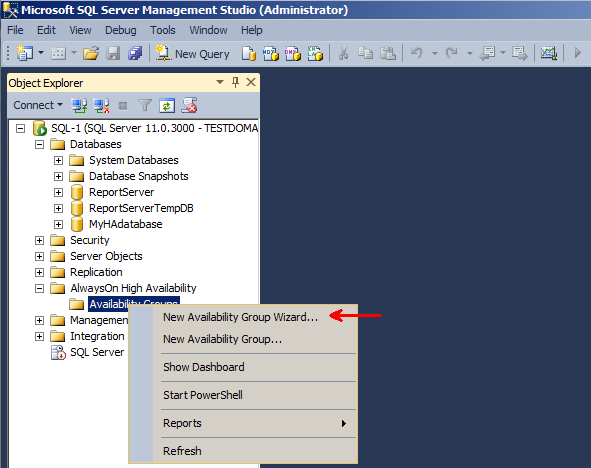Open the Help menu
The width and height of the screenshot is (591, 468).
(x=251, y=30)
